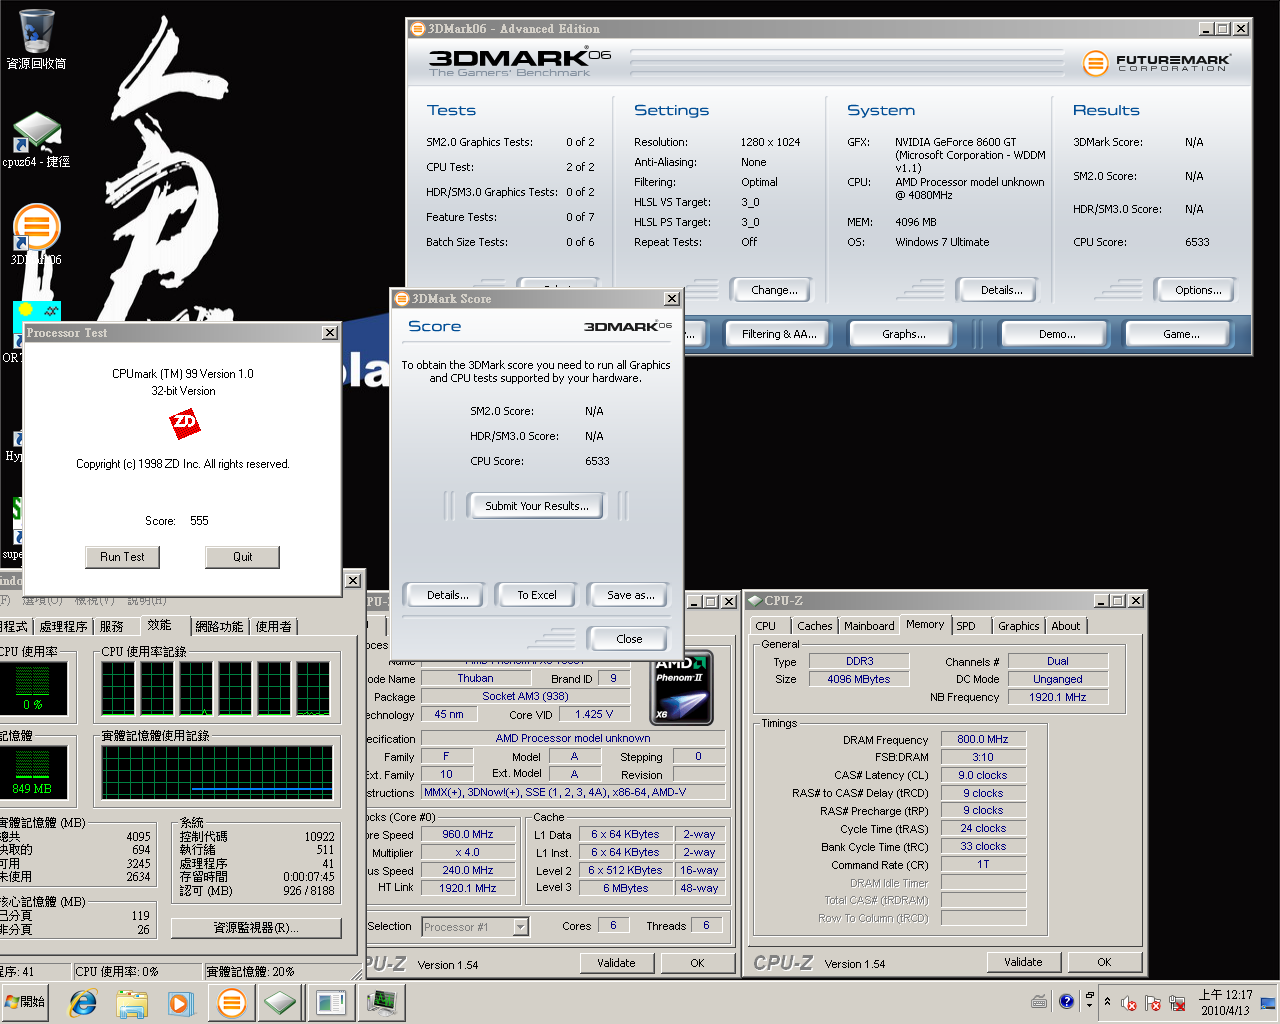Select the Memory tab in CPU-Z
The image size is (1280, 1024).
(x=924, y=624)
